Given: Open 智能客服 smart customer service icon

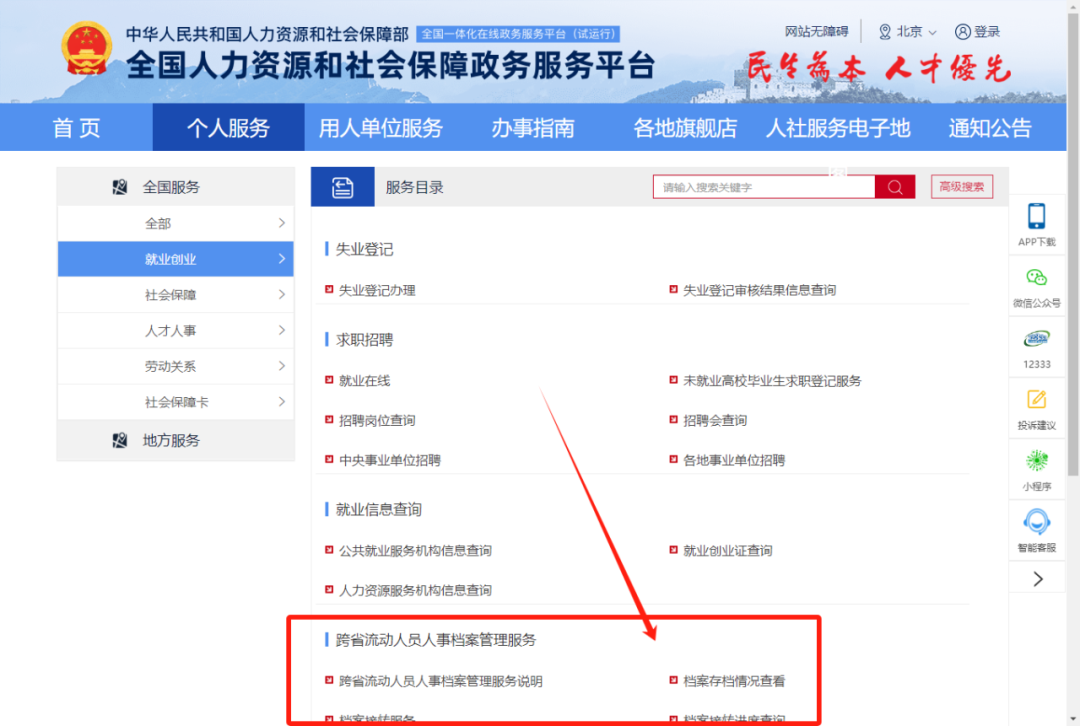Looking at the screenshot, I should click(x=1037, y=525).
